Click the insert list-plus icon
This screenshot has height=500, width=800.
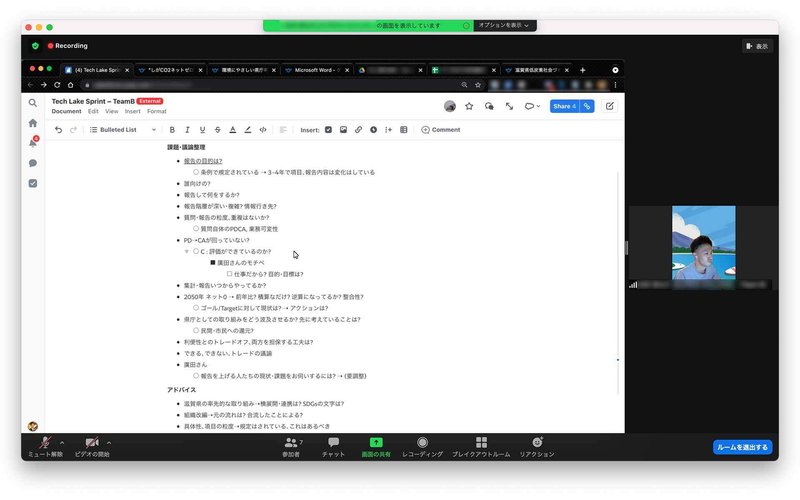click(x=388, y=130)
